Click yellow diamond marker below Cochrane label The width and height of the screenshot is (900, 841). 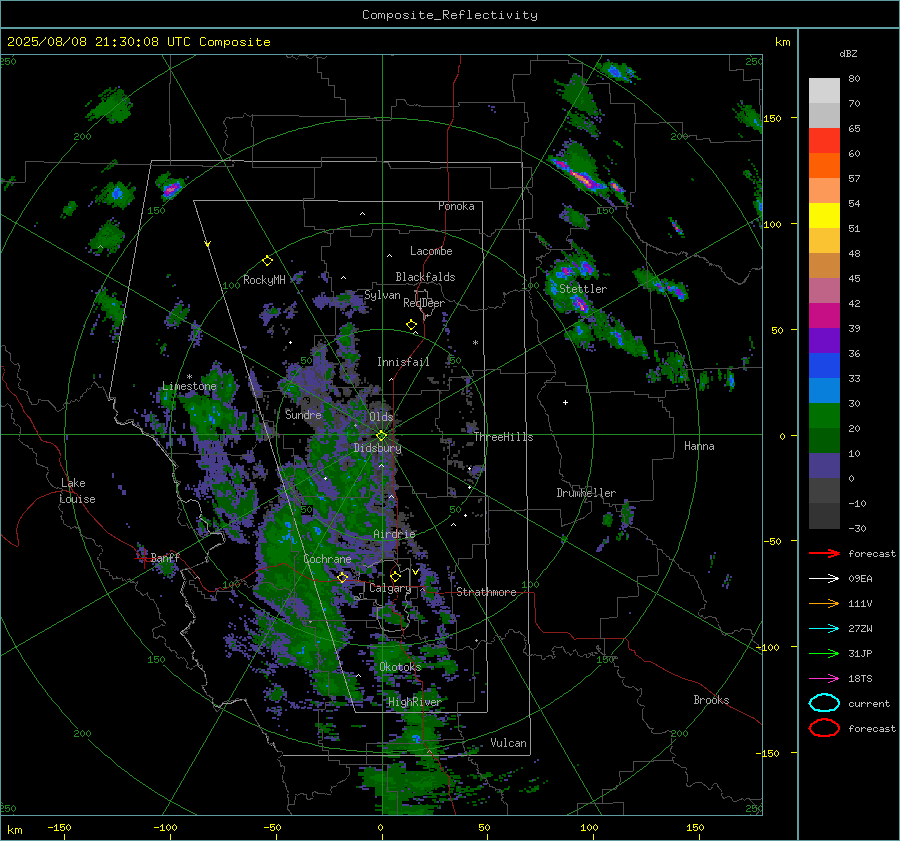(343, 577)
